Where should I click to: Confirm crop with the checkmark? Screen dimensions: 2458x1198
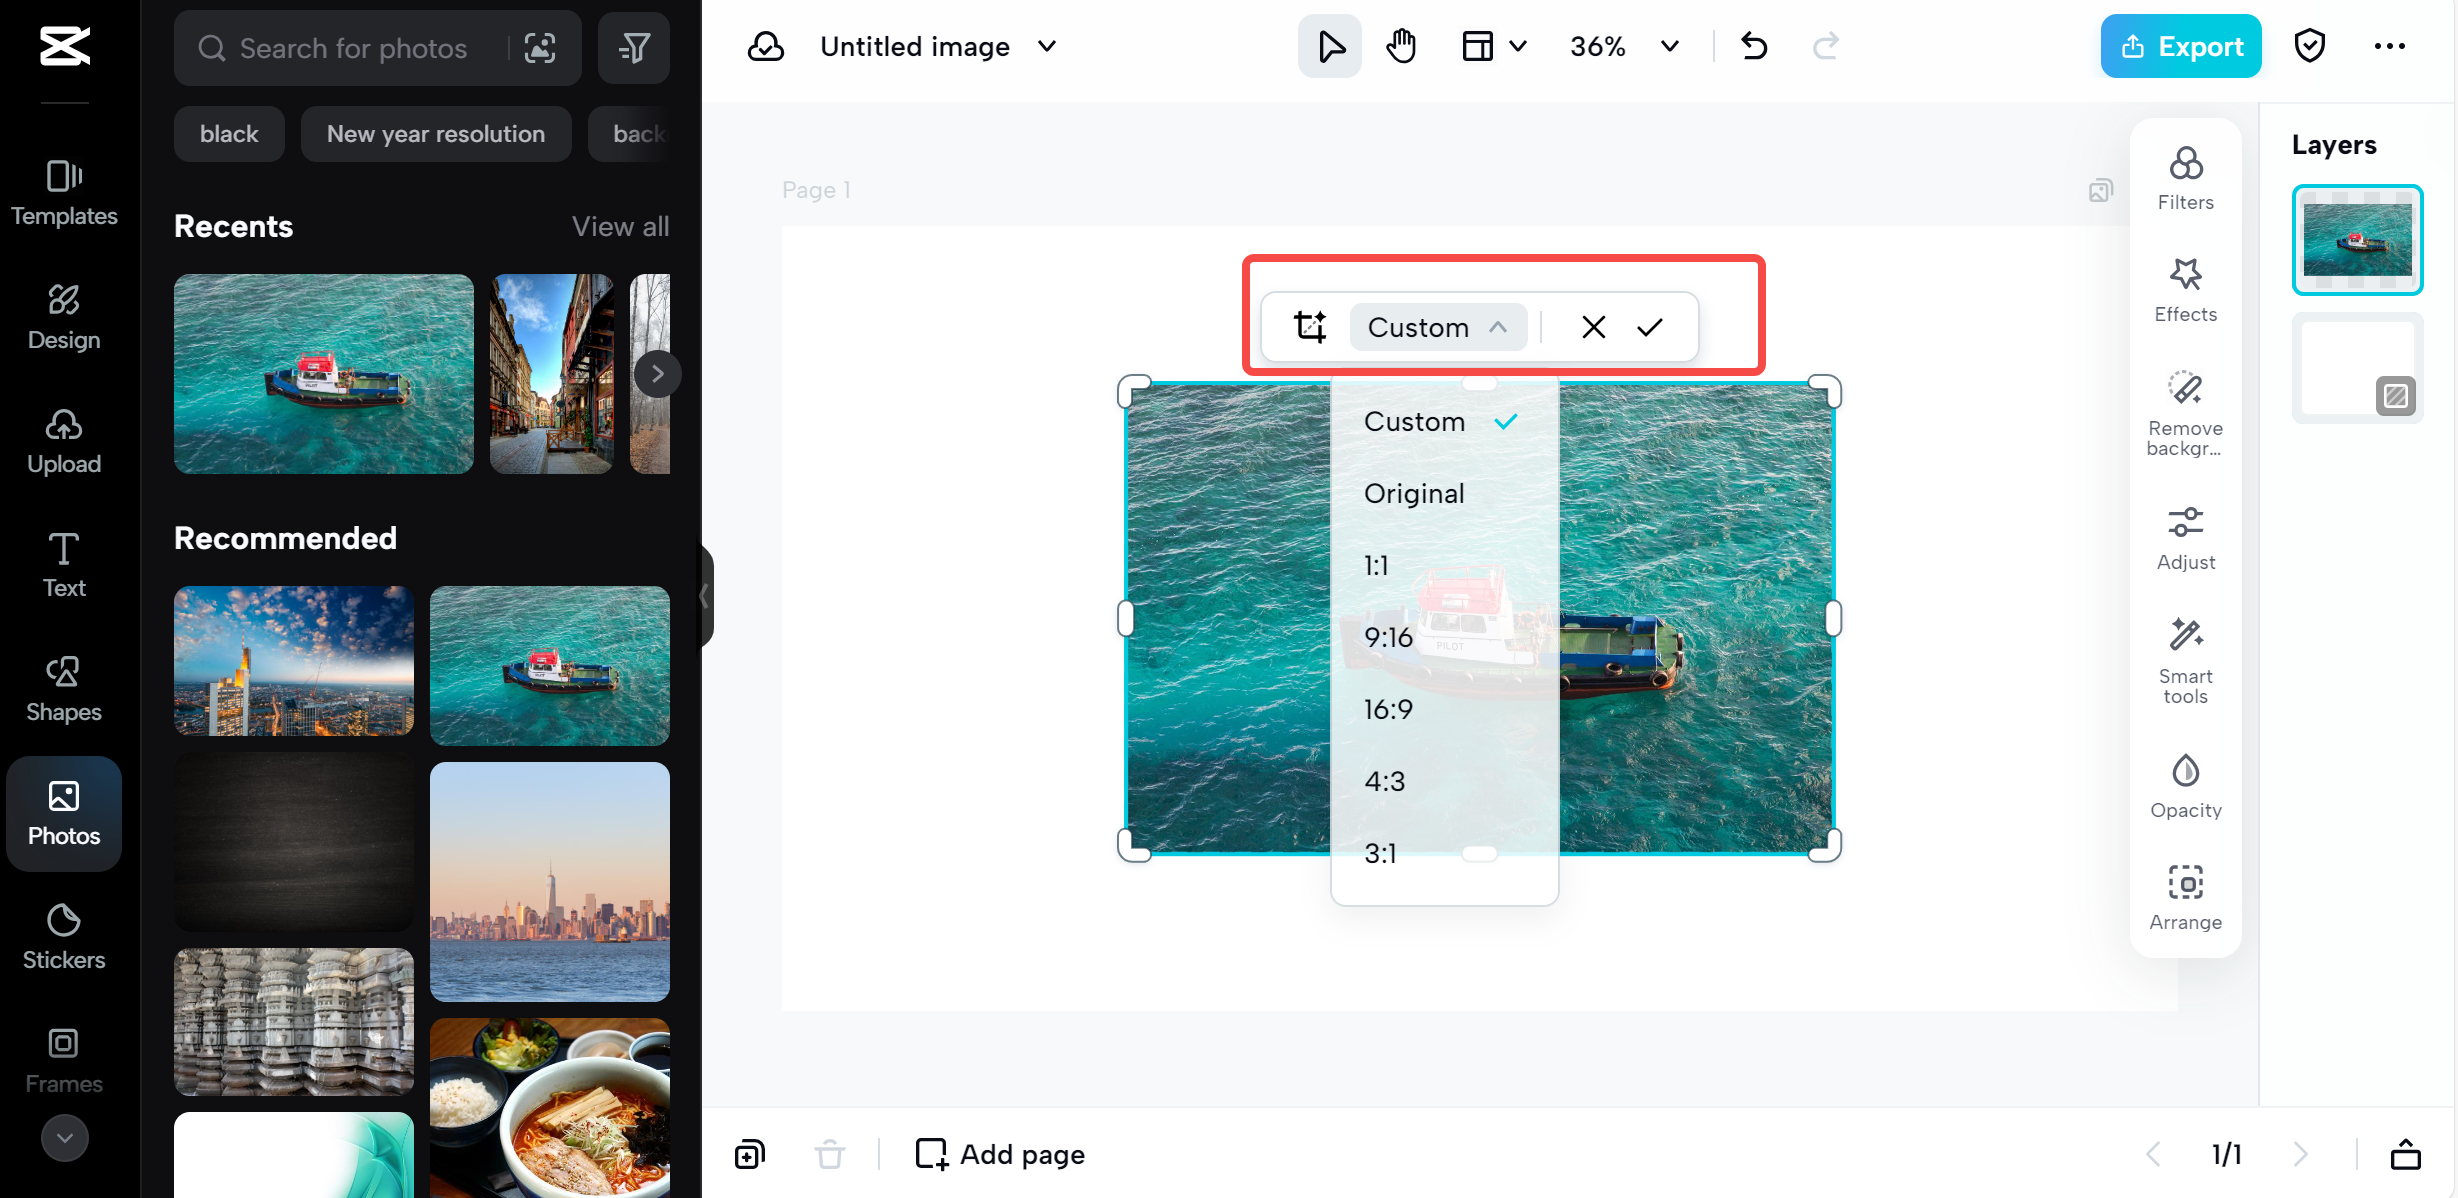tap(1650, 327)
